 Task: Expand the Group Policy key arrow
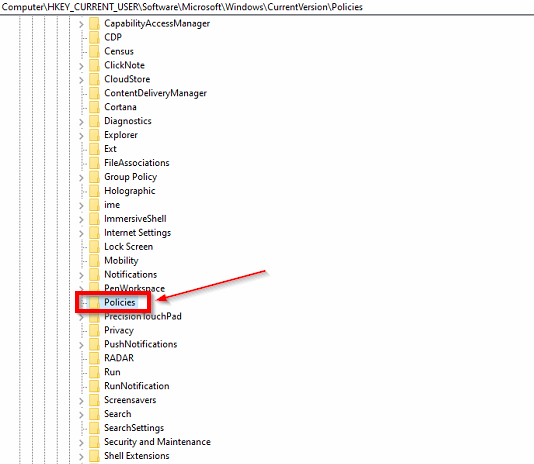tap(81, 177)
